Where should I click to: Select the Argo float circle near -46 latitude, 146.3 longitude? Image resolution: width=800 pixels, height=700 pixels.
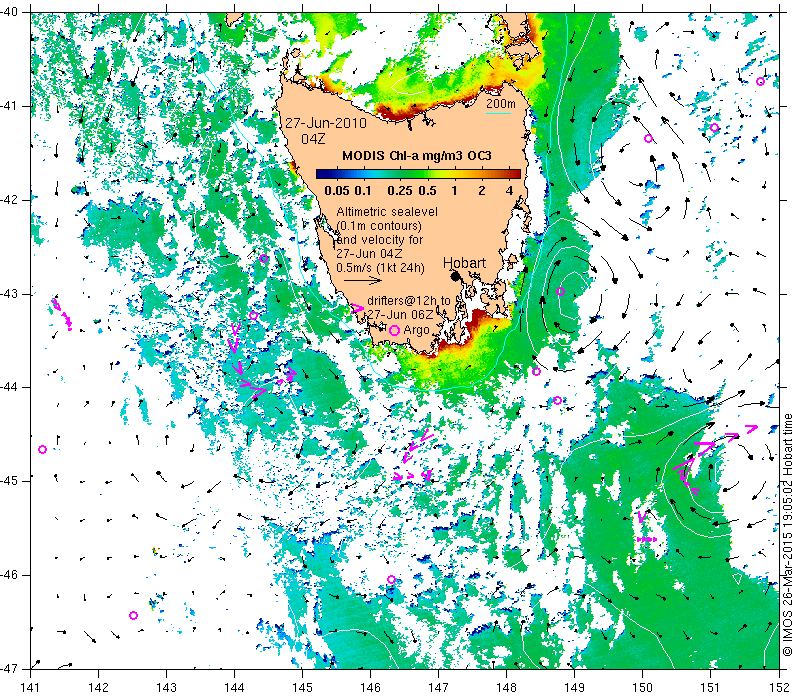[391, 579]
